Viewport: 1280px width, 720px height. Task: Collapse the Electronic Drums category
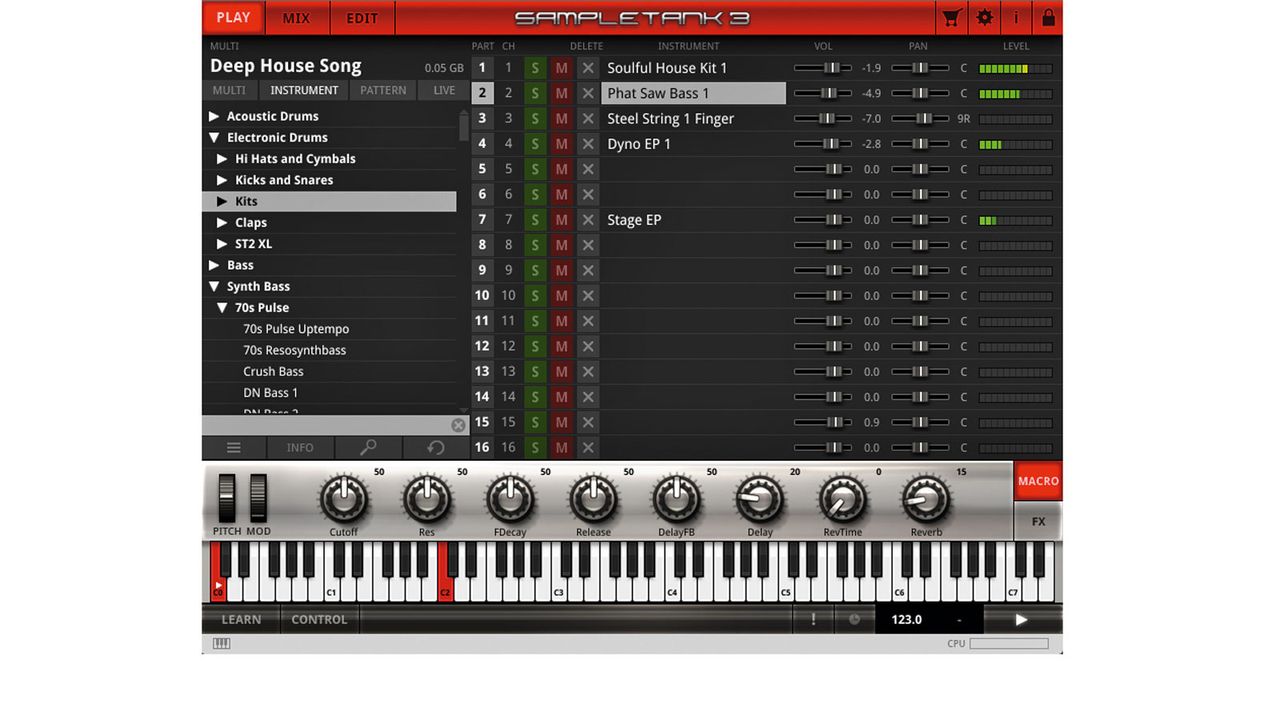pyautogui.click(x=214, y=138)
